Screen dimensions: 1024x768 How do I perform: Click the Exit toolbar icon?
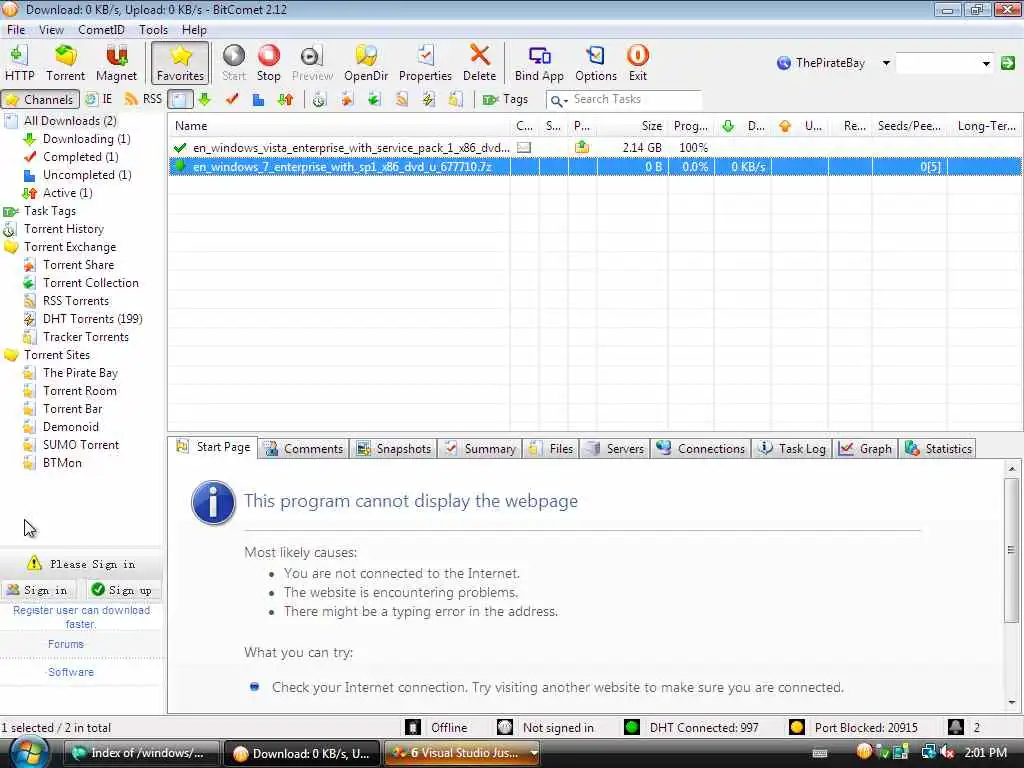point(637,63)
